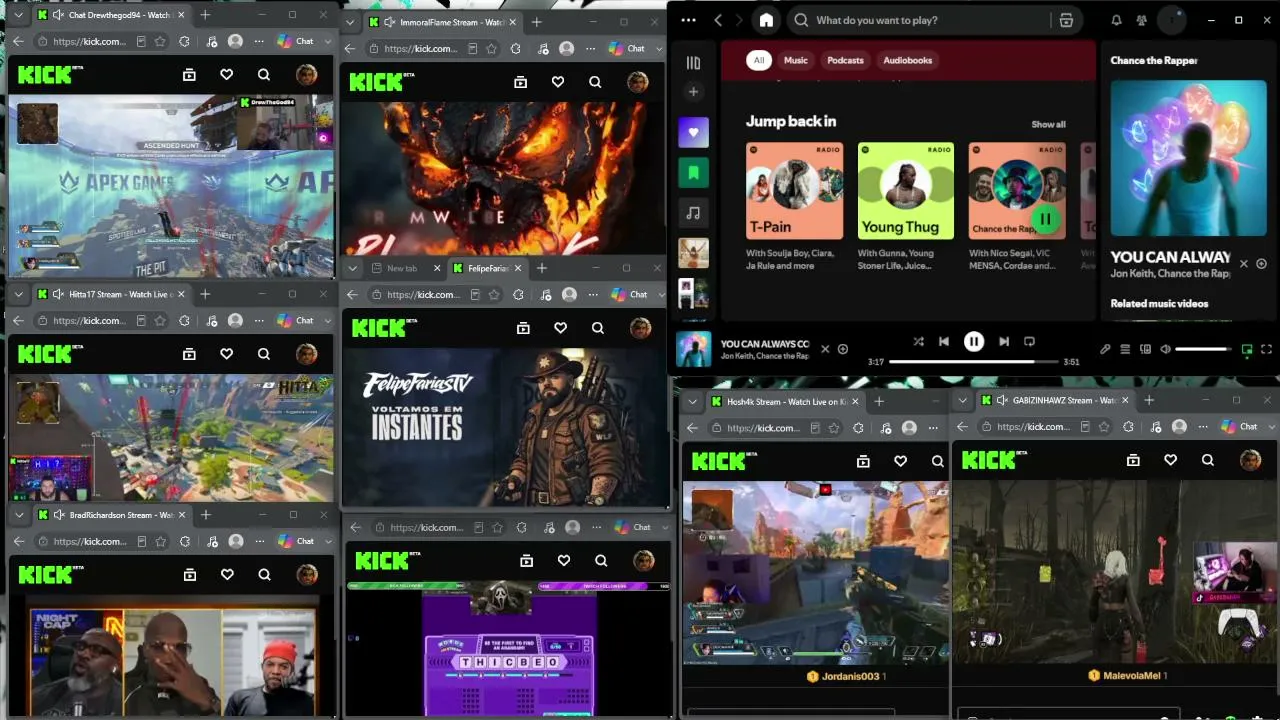Viewport: 1280px width, 720px height.
Task: Open the lyrics microphone icon in Spotify player
Action: 1105,349
